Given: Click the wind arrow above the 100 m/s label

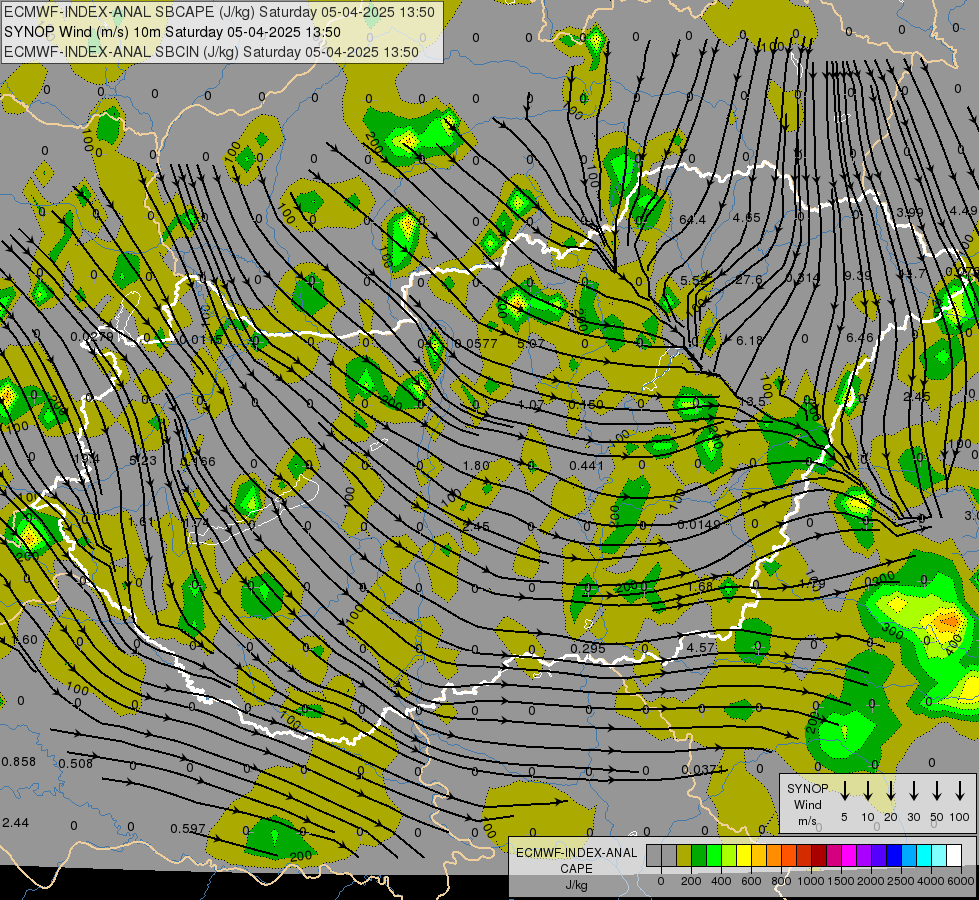Looking at the screenshot, I should click(960, 791).
